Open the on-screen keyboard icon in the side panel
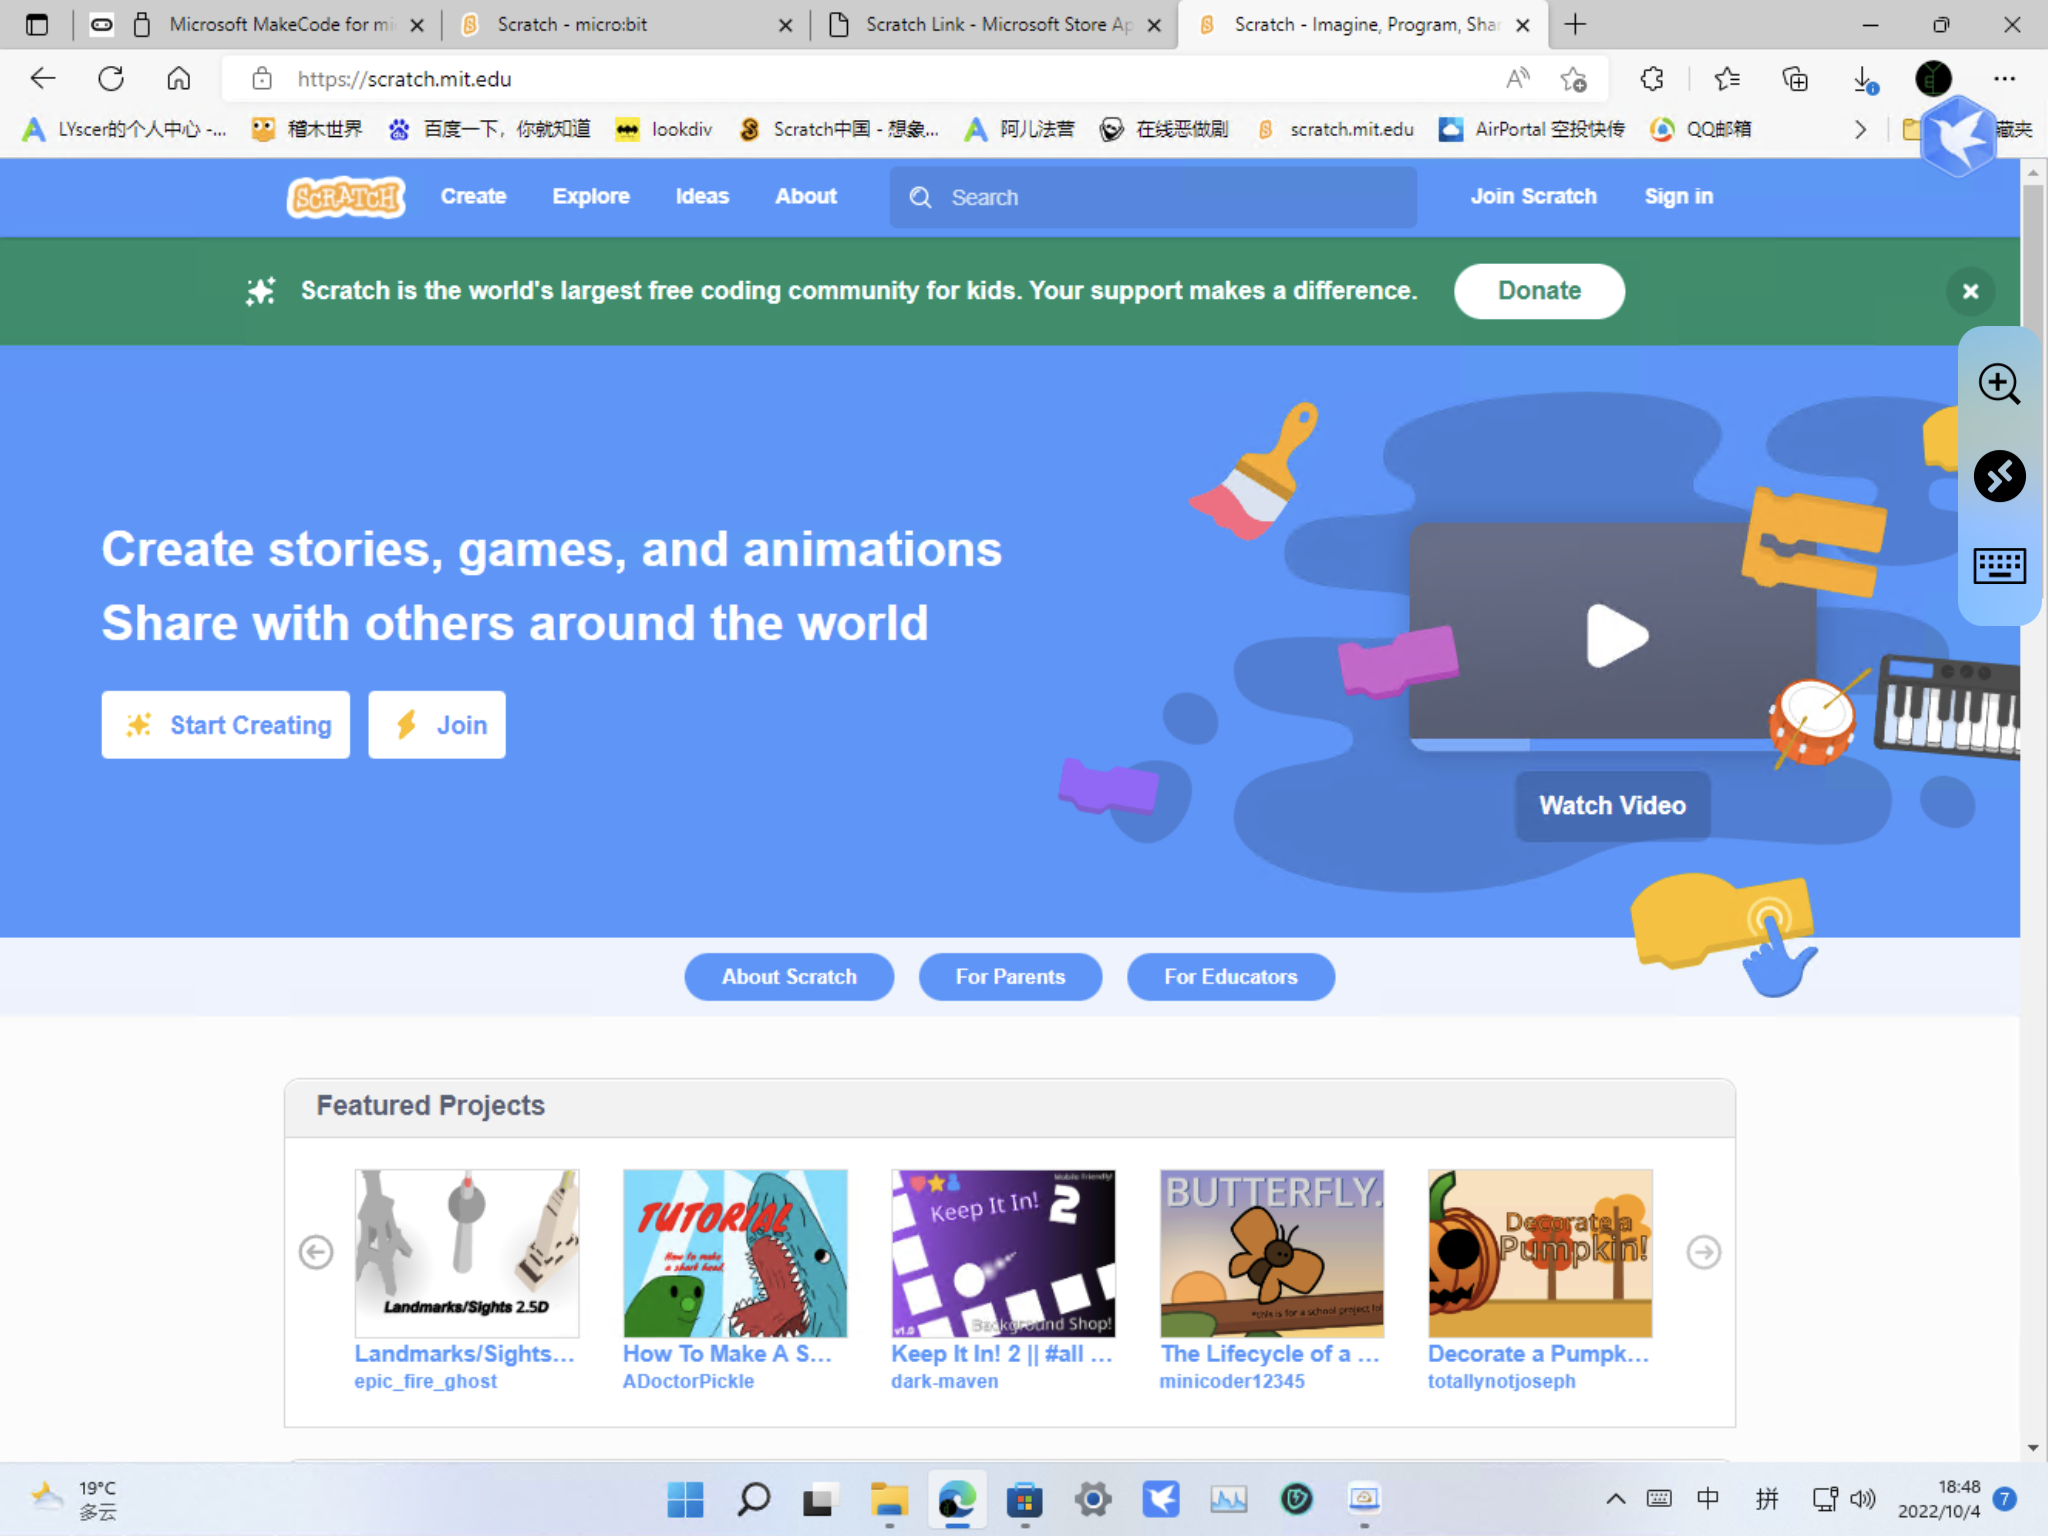This screenshot has height=1536, width=2048. 1999,566
